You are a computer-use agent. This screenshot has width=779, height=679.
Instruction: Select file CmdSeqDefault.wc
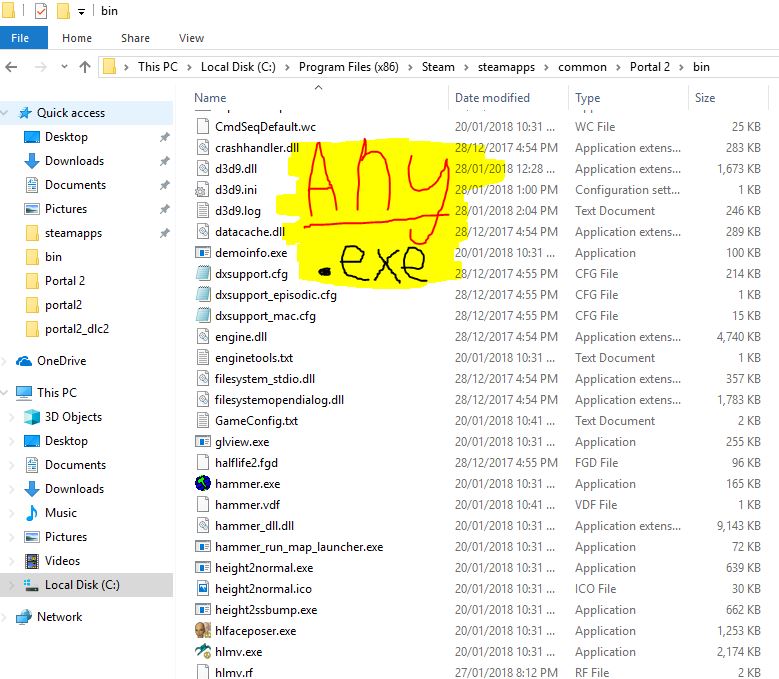coord(265,127)
